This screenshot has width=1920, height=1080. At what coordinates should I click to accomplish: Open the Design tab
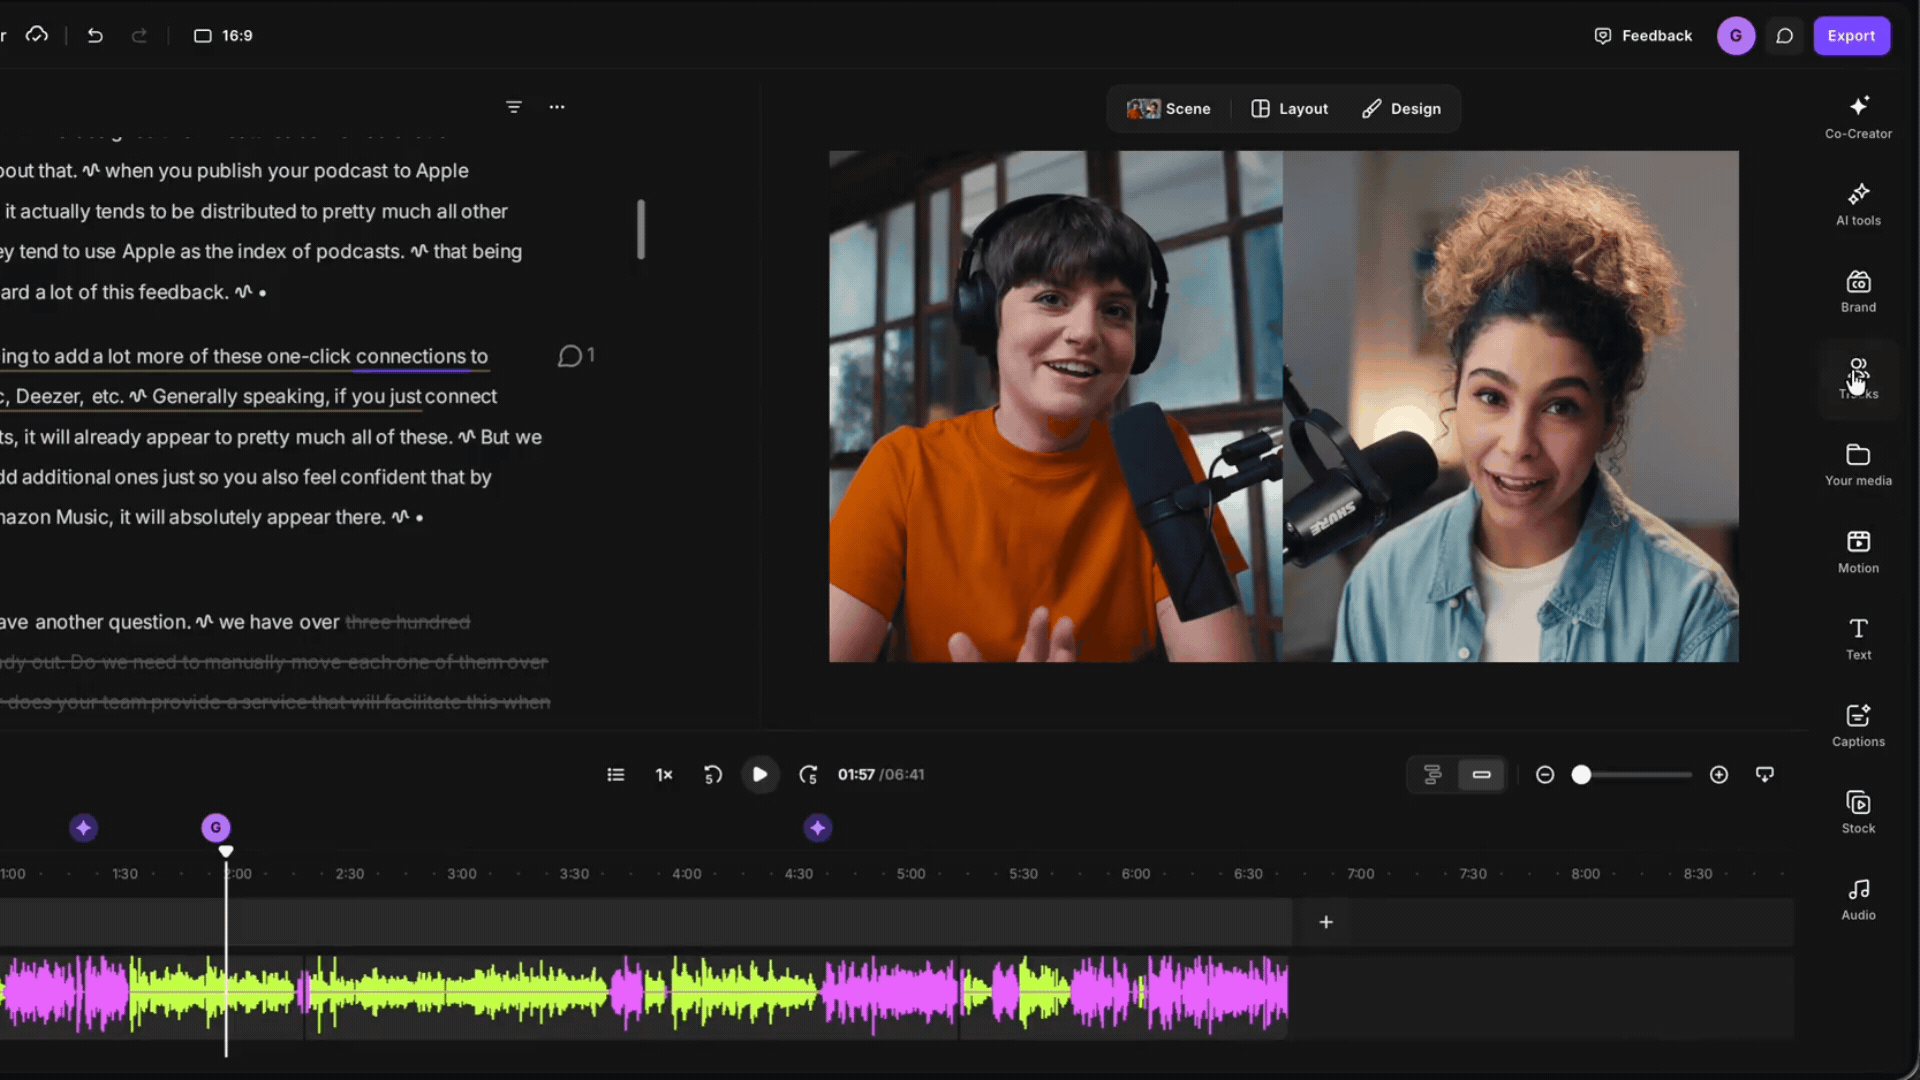pyautogui.click(x=1401, y=108)
